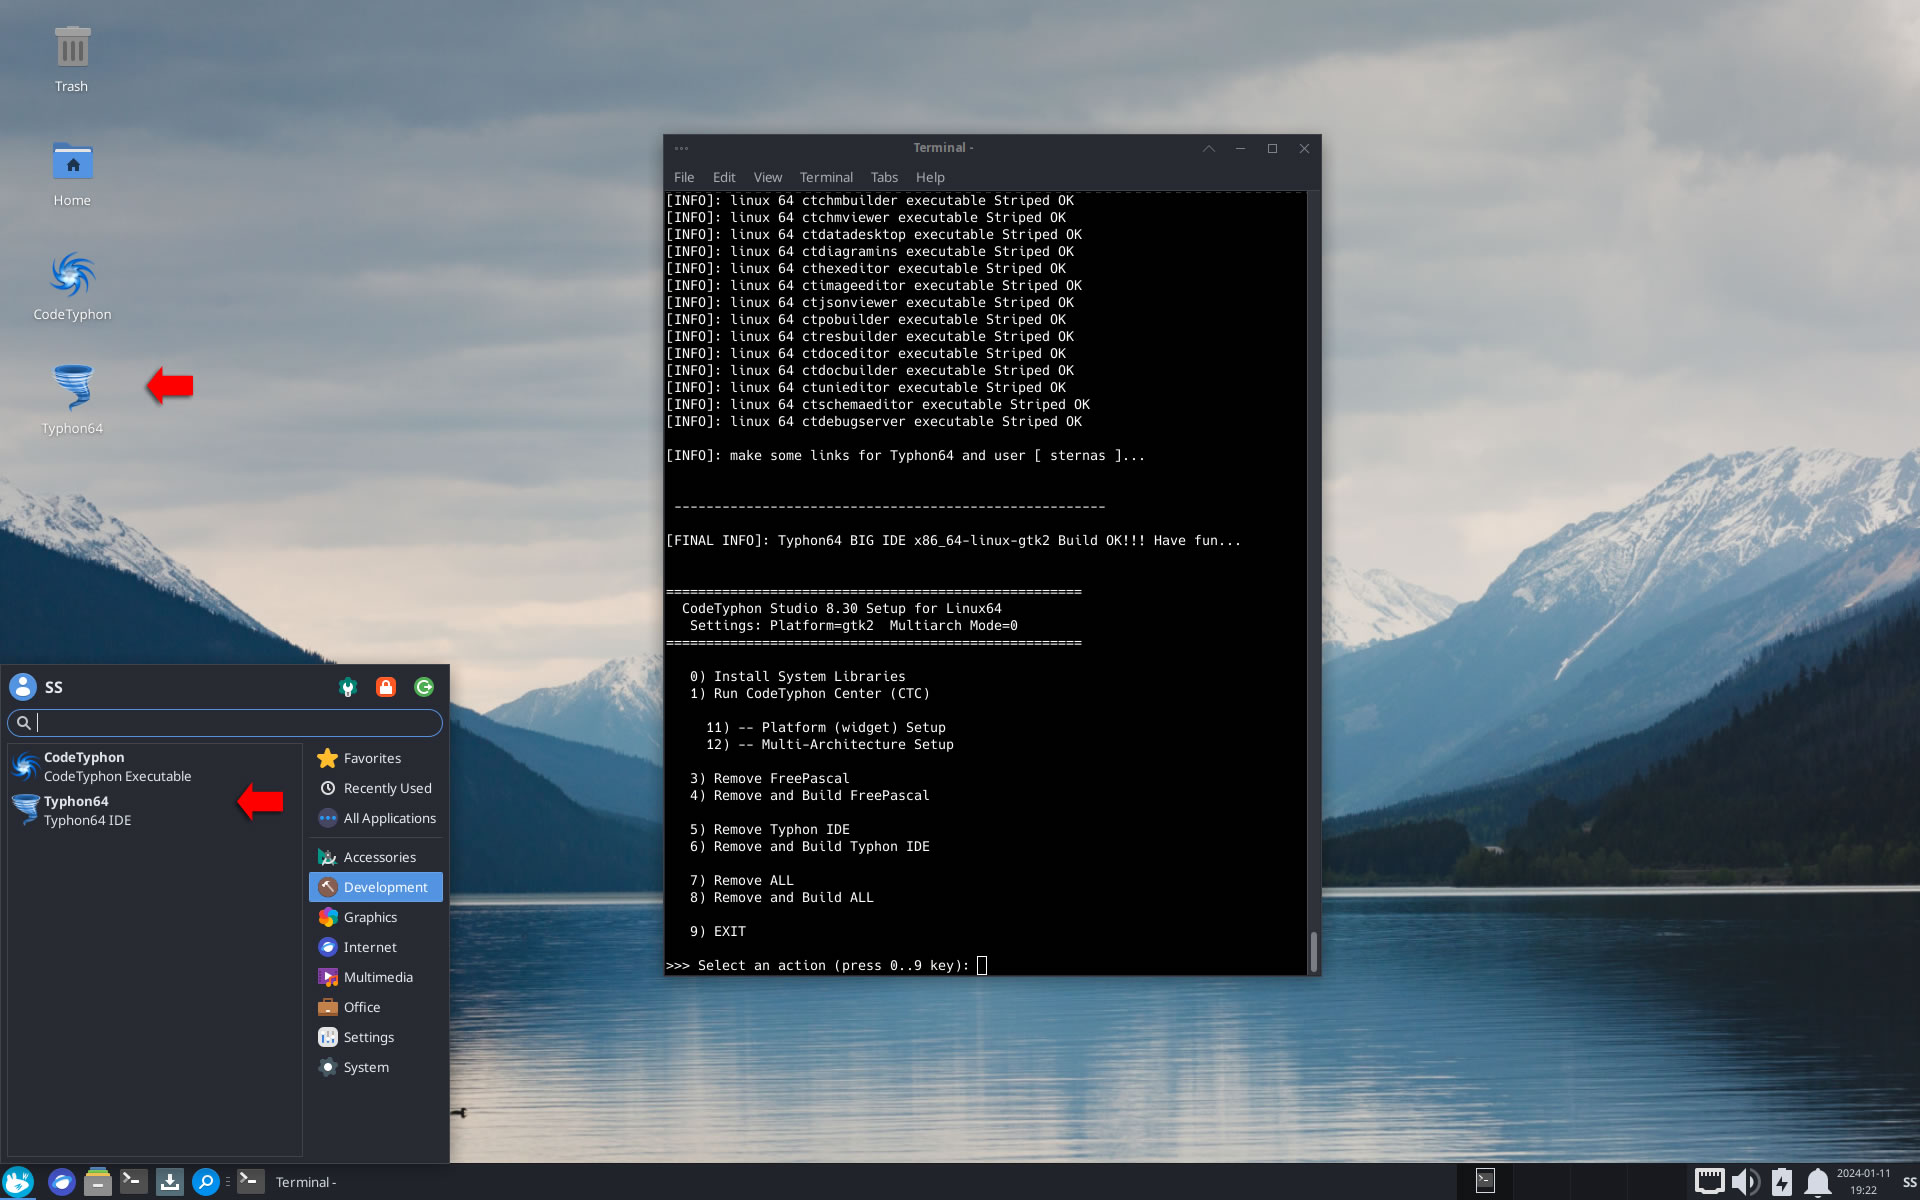Select the Internet category
This screenshot has height=1200, width=1920.
[x=376, y=947]
